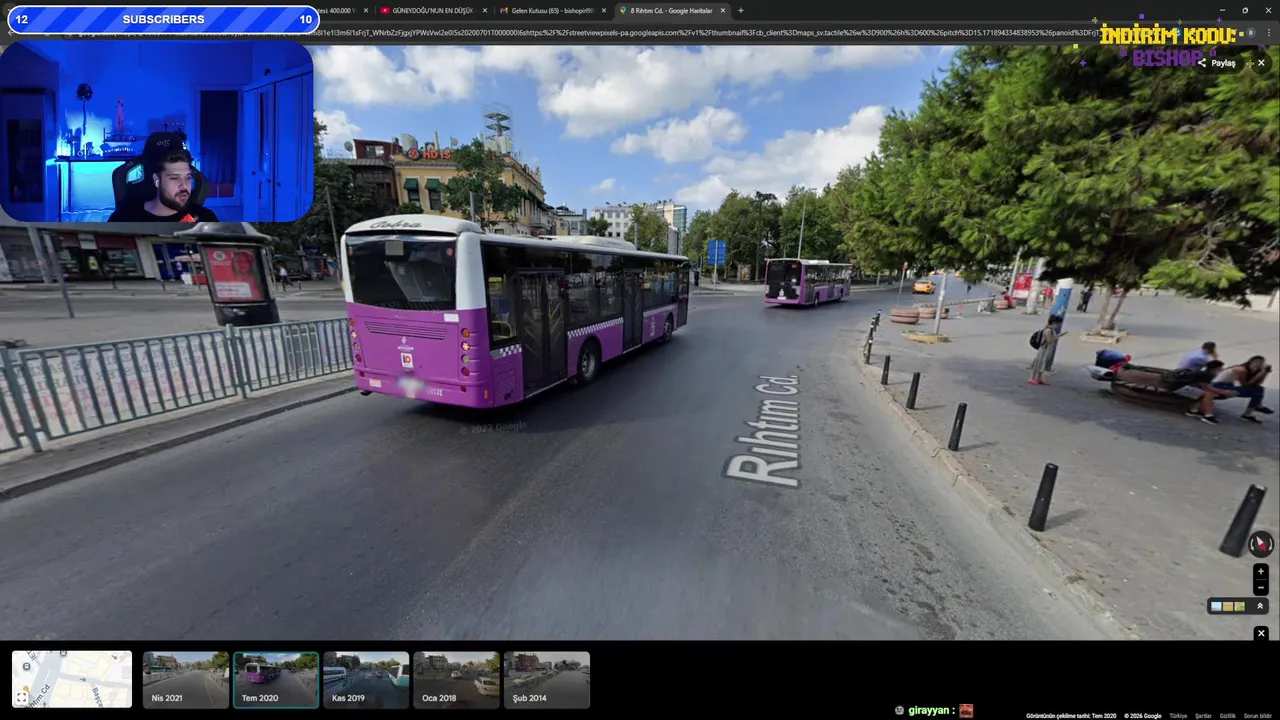This screenshot has width=1280, height=720.
Task: Select the Nis 2021 imagery thumbnail
Action: 186,680
